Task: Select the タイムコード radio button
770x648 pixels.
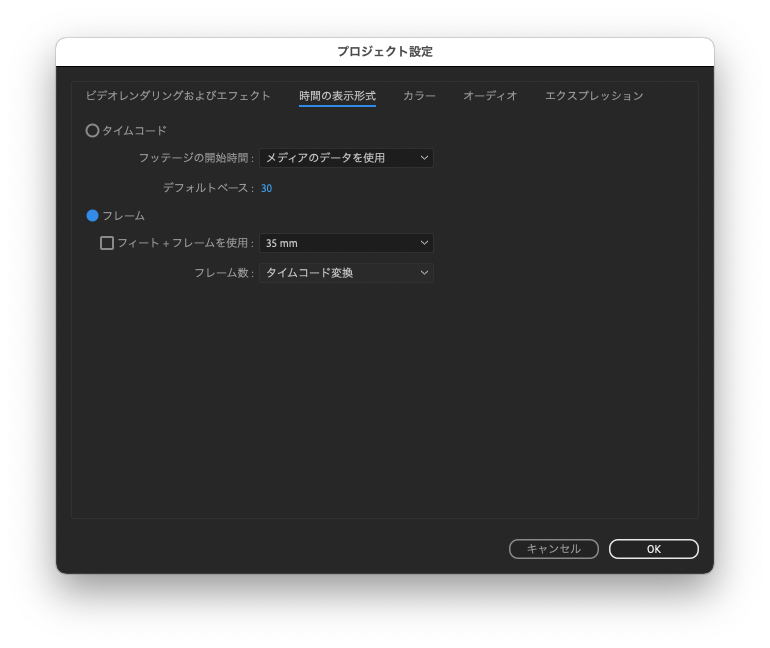Action: (x=93, y=131)
